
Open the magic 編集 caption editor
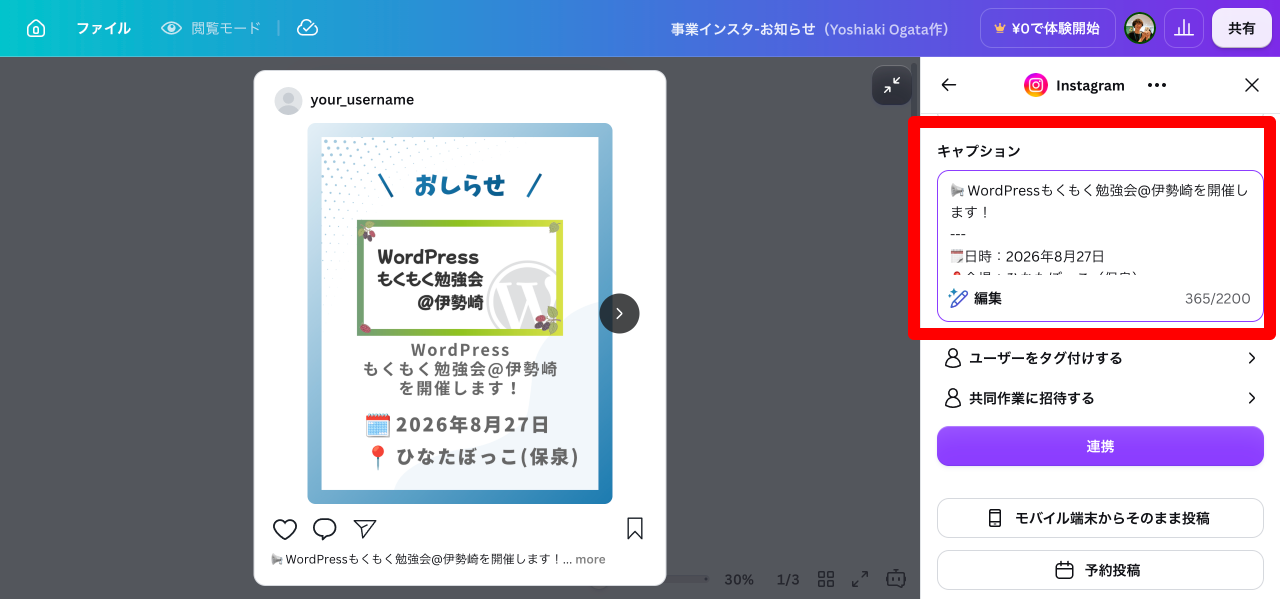975,298
